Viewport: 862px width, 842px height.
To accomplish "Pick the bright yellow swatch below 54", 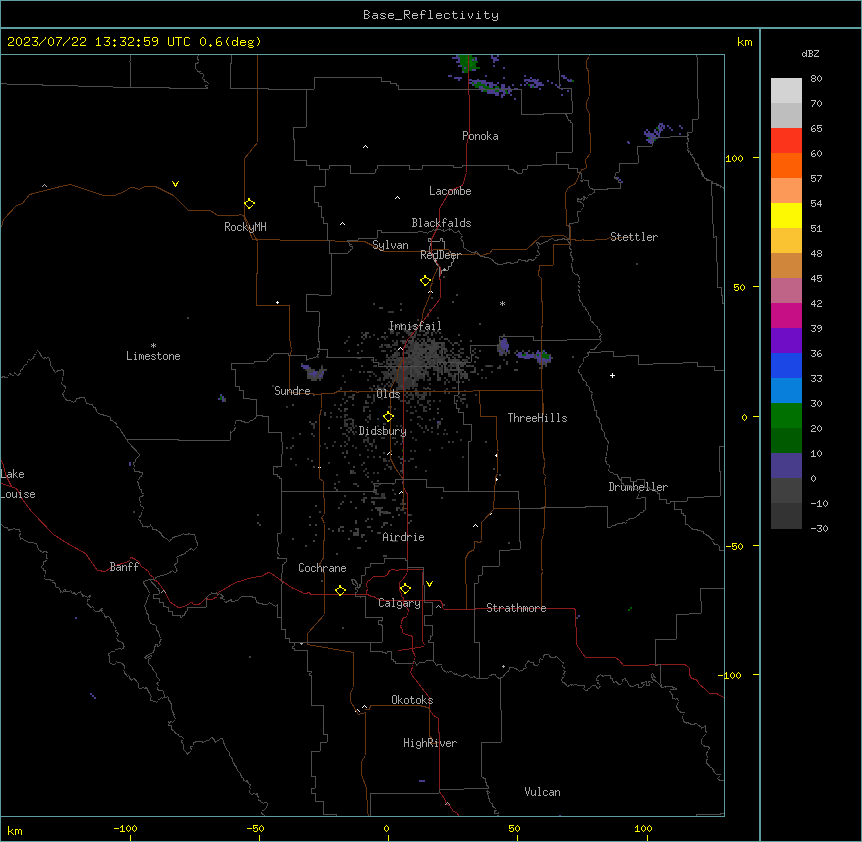I will (x=786, y=215).
